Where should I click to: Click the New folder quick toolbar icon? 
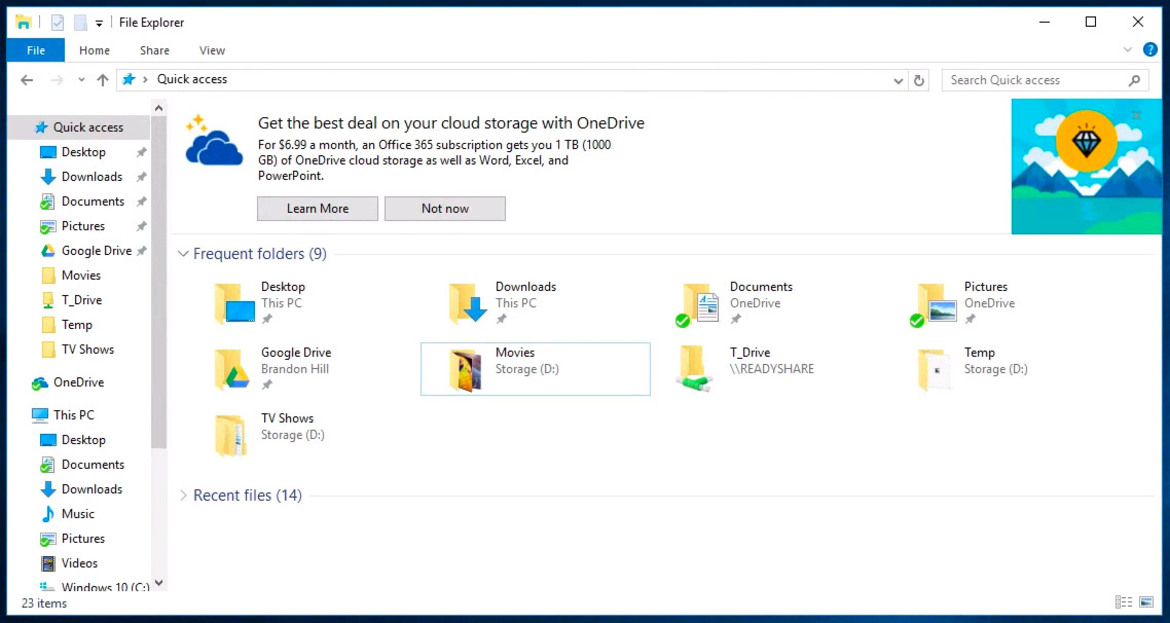click(80, 22)
